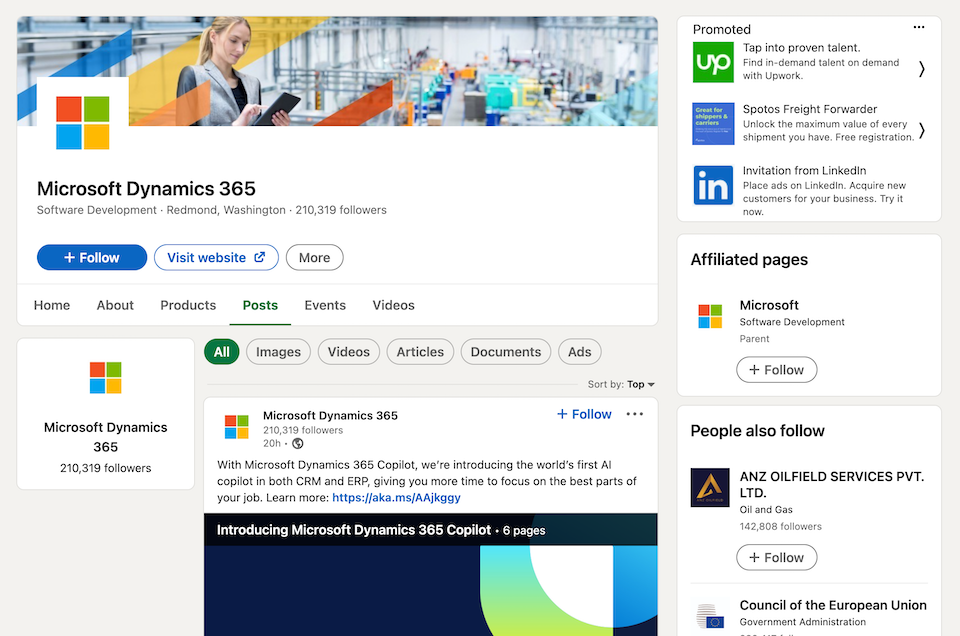The width and height of the screenshot is (960, 636).
Task: Filter posts by Articles
Action: pos(420,352)
